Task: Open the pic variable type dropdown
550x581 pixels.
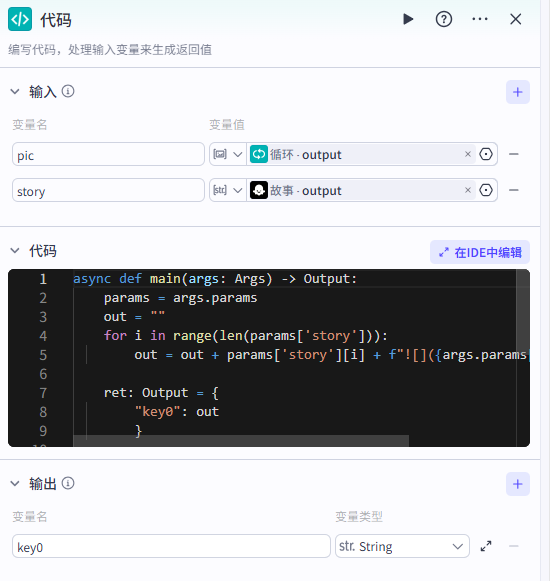Action: coord(228,154)
